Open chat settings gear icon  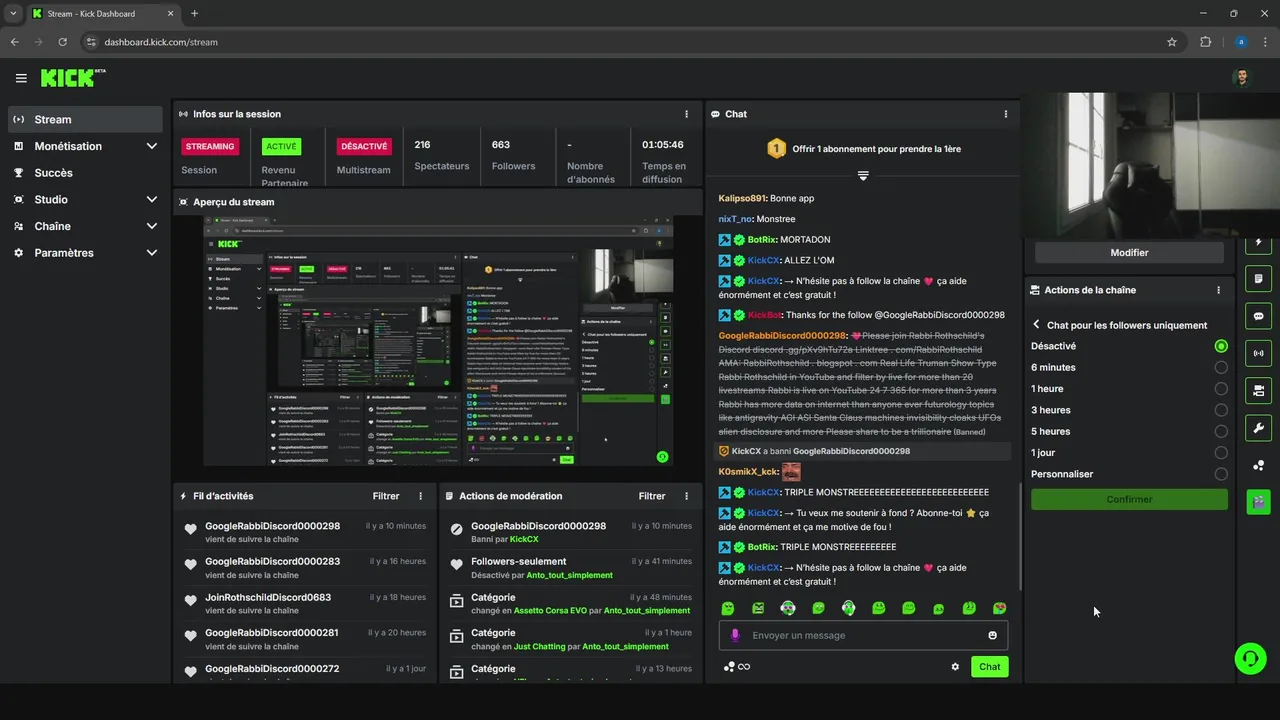coord(955,667)
